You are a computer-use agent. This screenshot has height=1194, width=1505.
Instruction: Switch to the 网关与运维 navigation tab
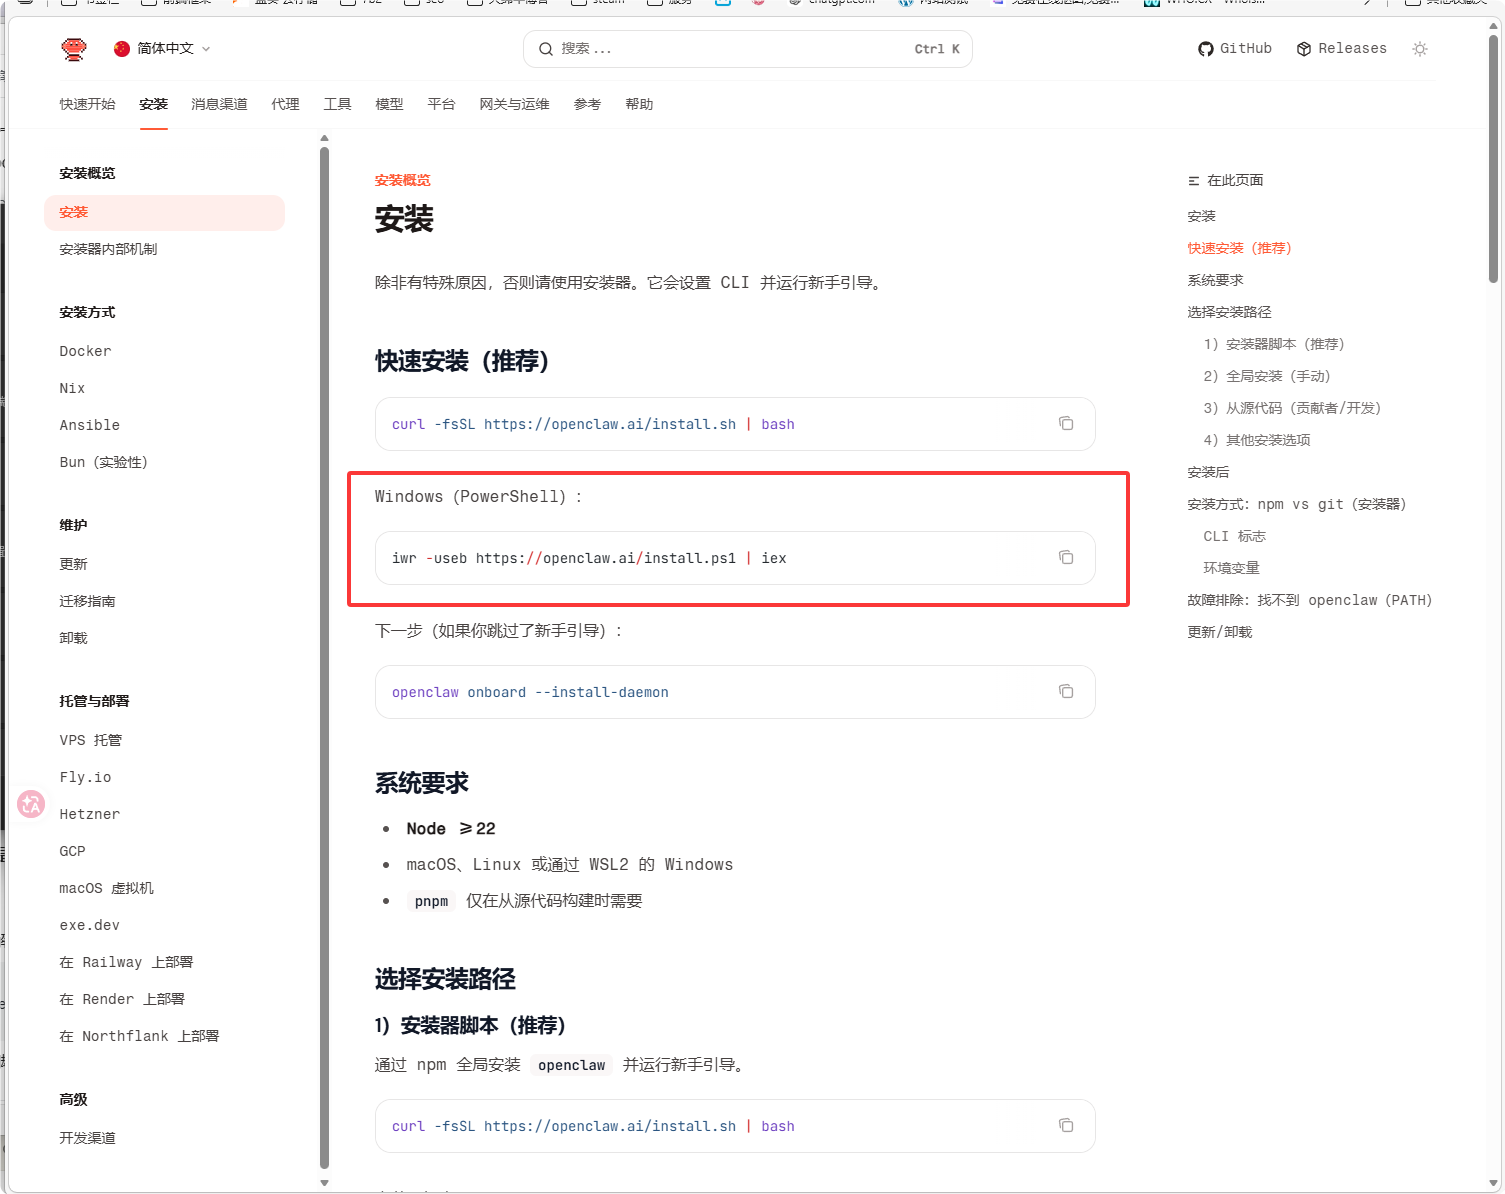[x=515, y=103]
